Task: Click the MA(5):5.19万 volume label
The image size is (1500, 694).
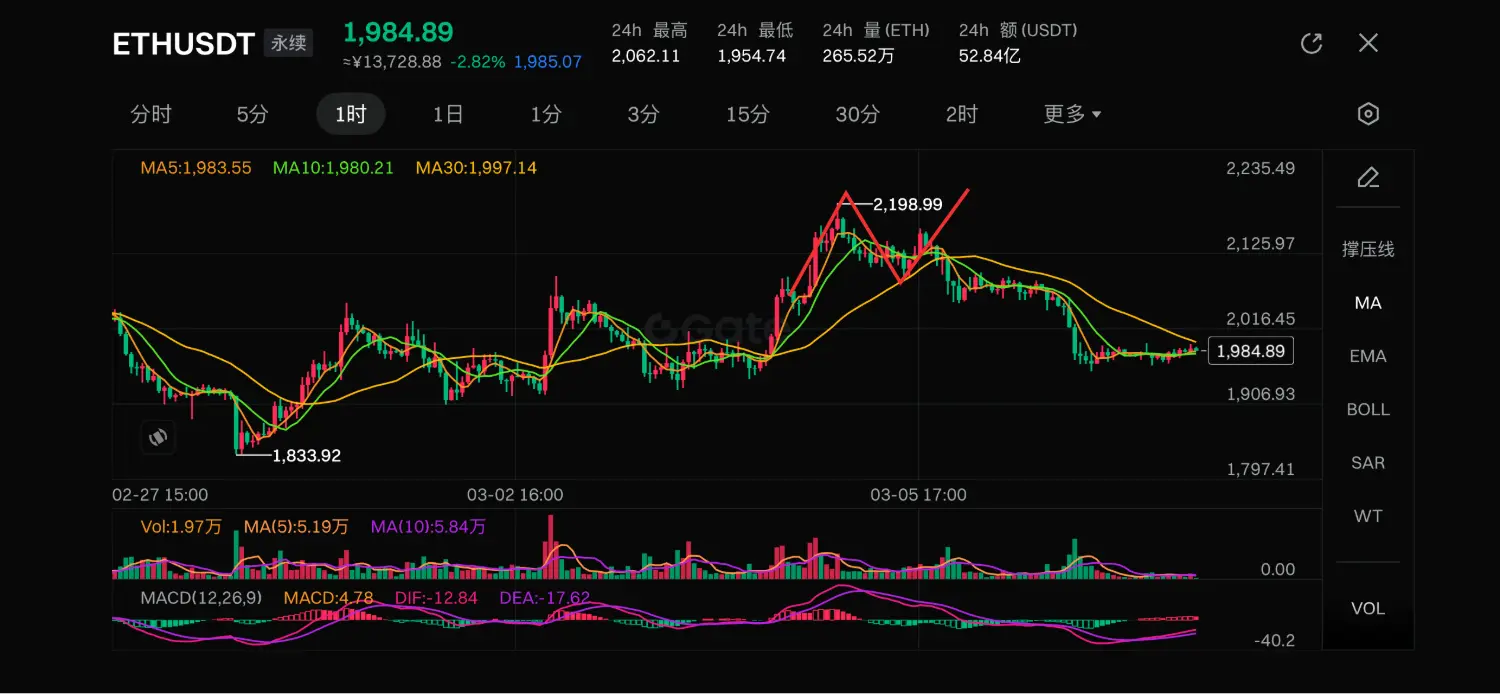Action: pos(296,526)
